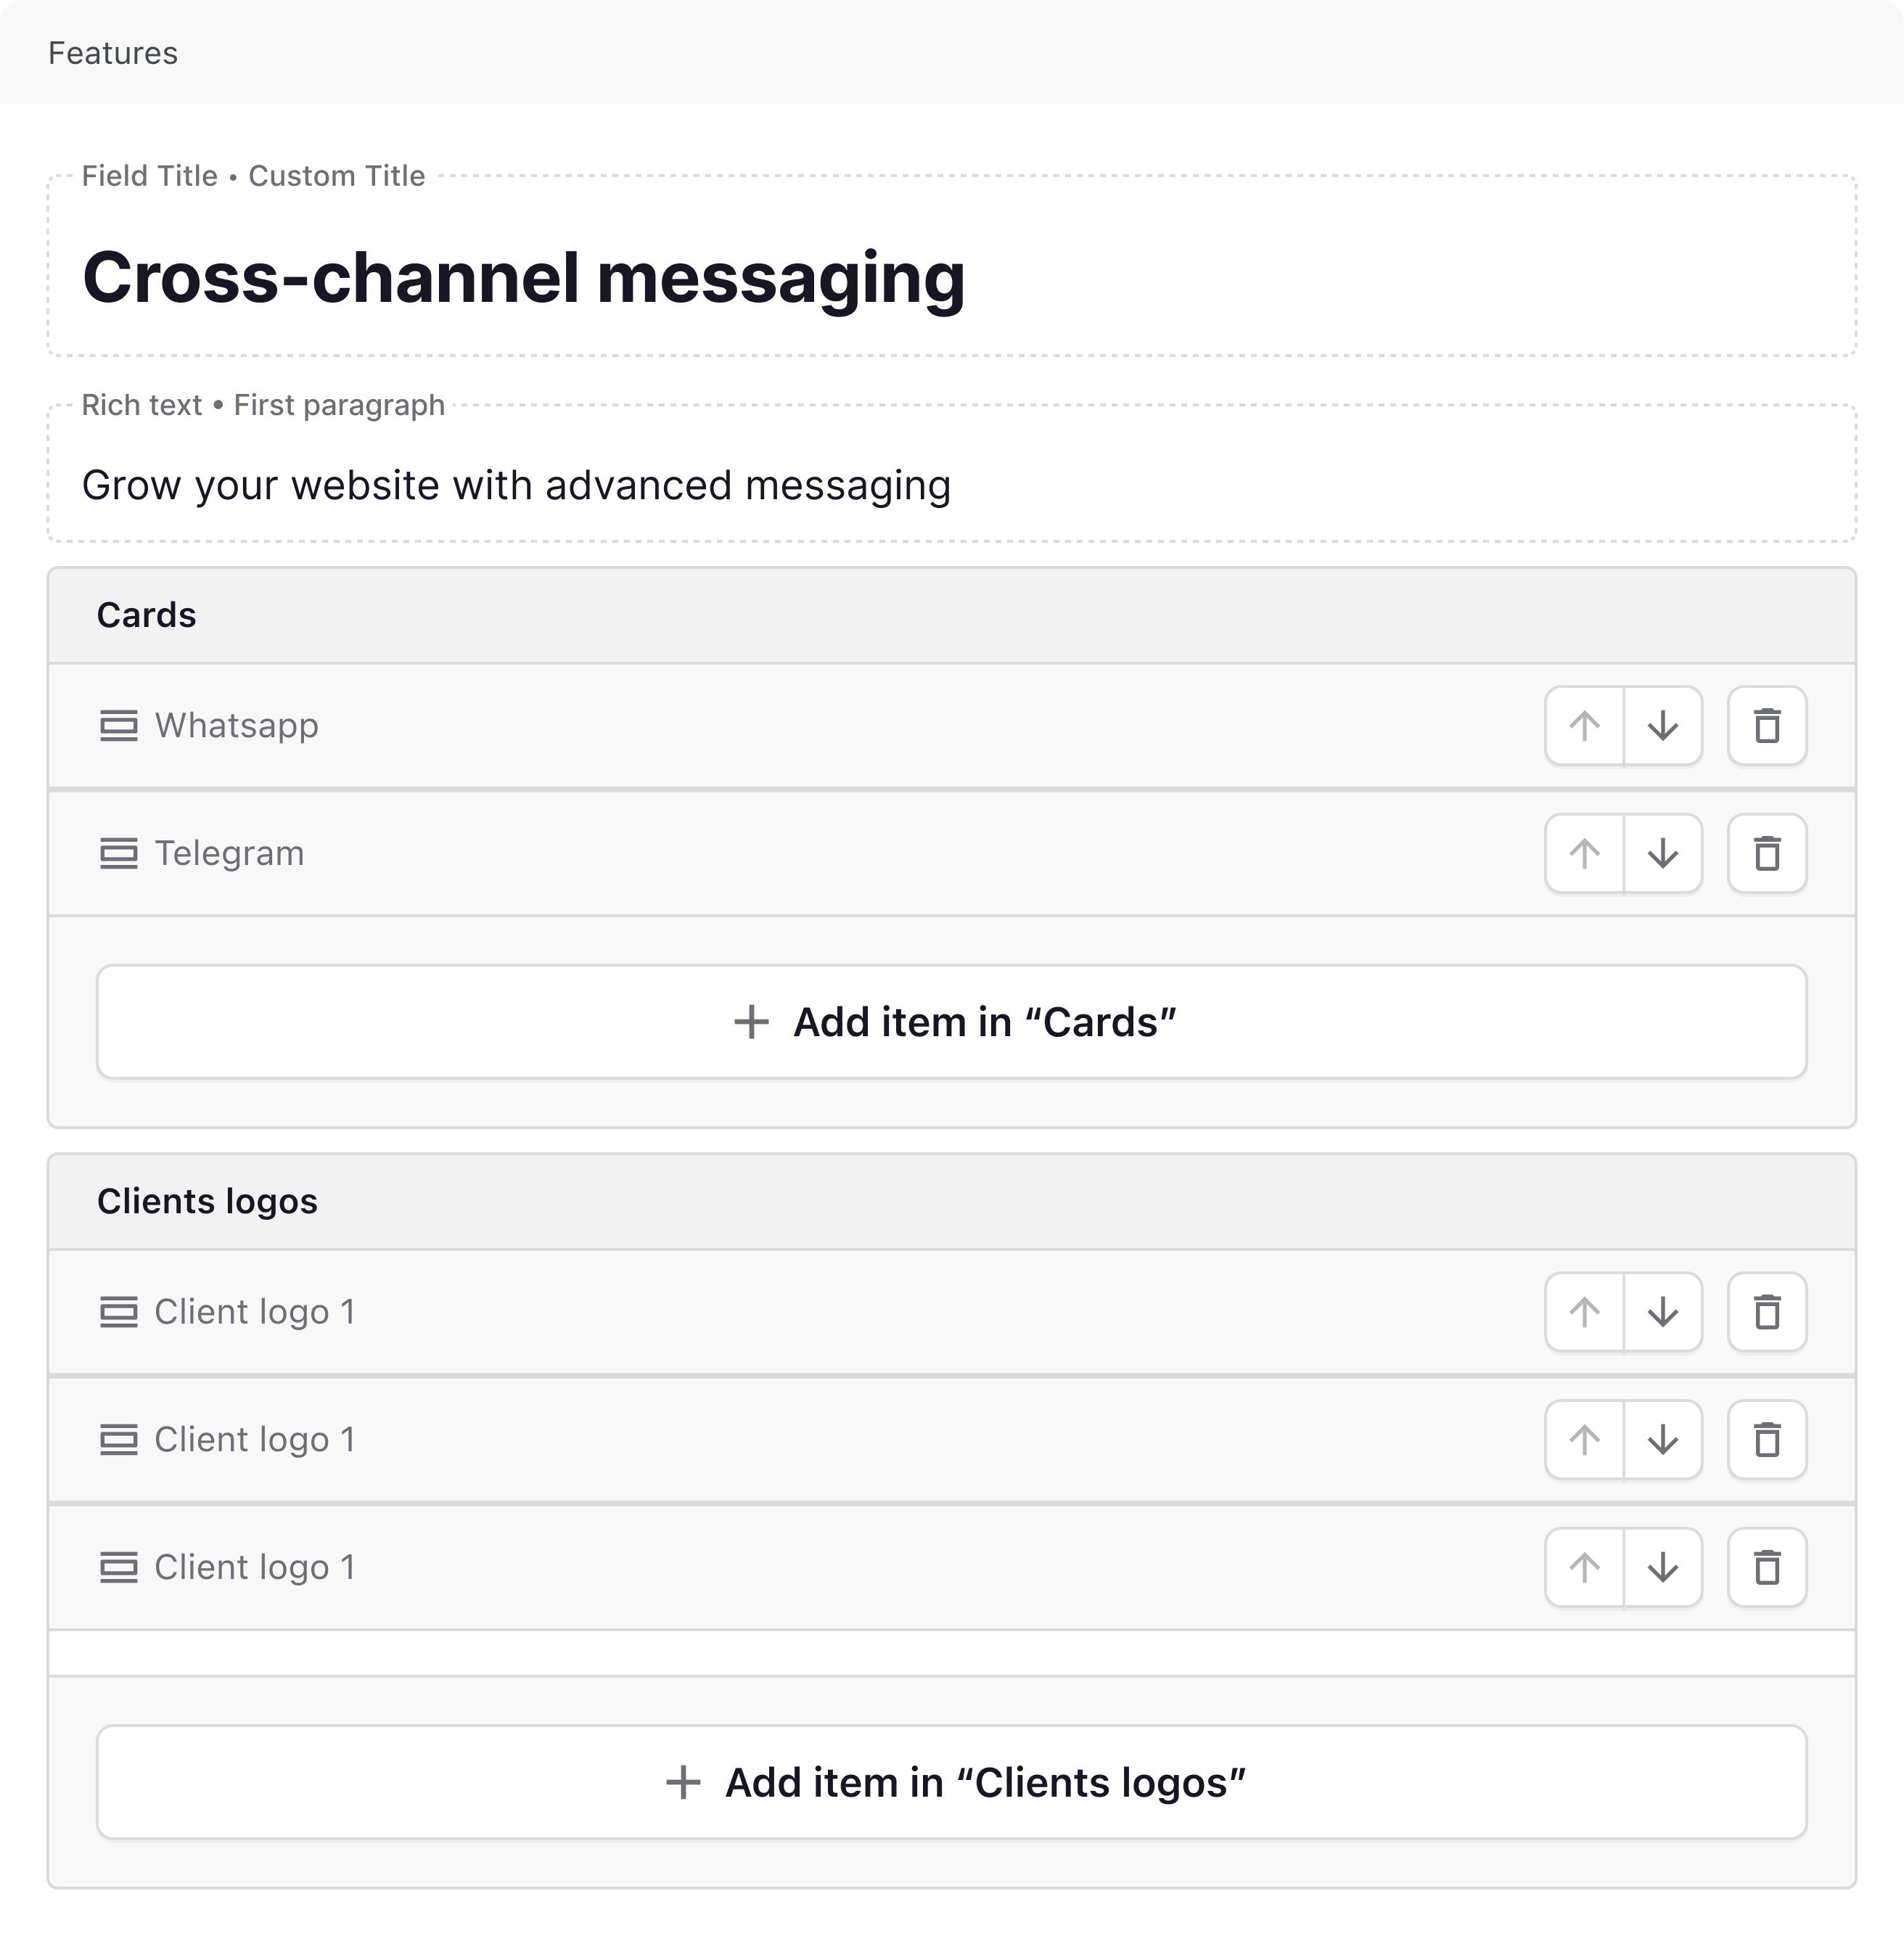Screen dimensions: 1904x1936
Task: Move first Client logo 1 down
Action: [x=1662, y=1311]
